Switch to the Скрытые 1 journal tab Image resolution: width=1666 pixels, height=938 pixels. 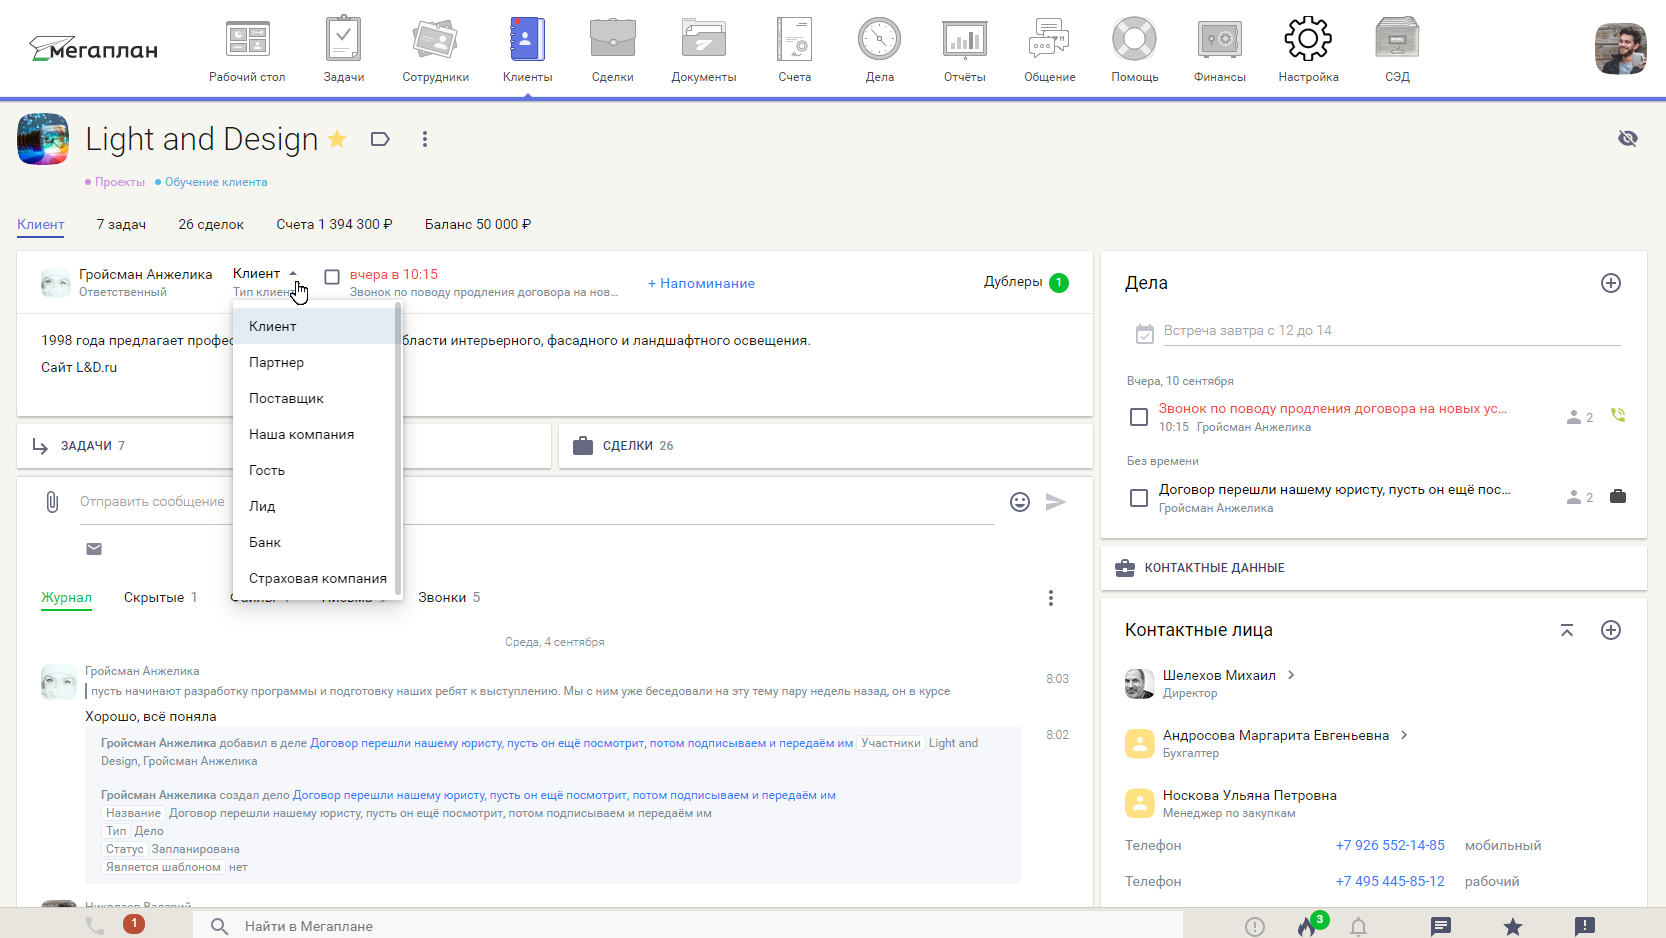click(x=160, y=597)
